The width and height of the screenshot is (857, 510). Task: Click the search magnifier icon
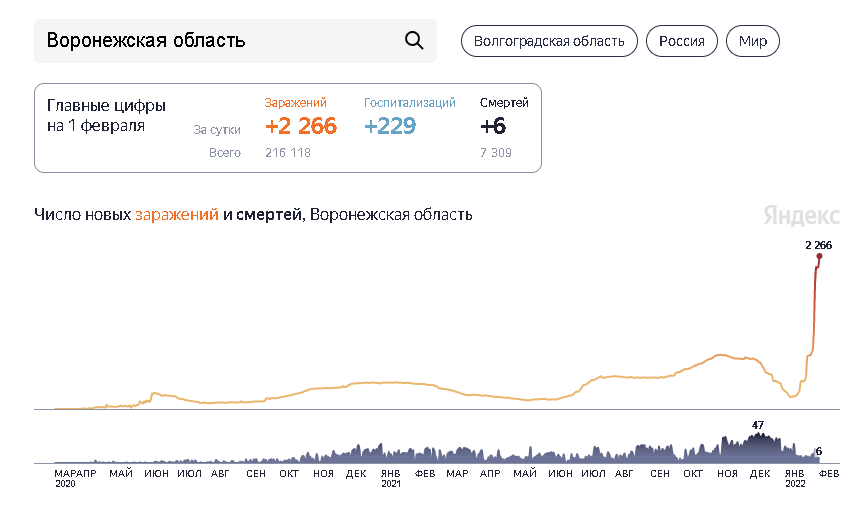click(x=414, y=41)
